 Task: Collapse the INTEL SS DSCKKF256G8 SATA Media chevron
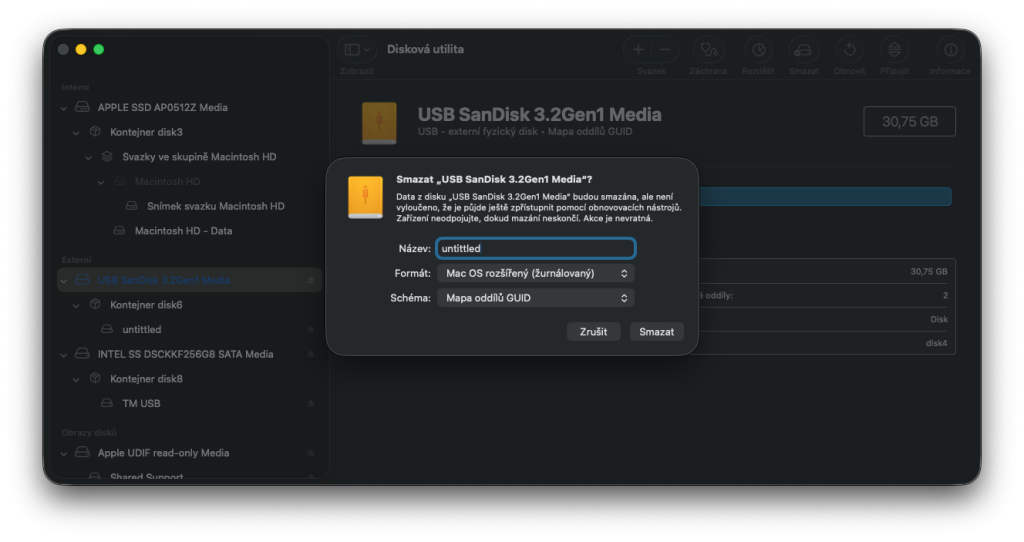pyautogui.click(x=65, y=354)
